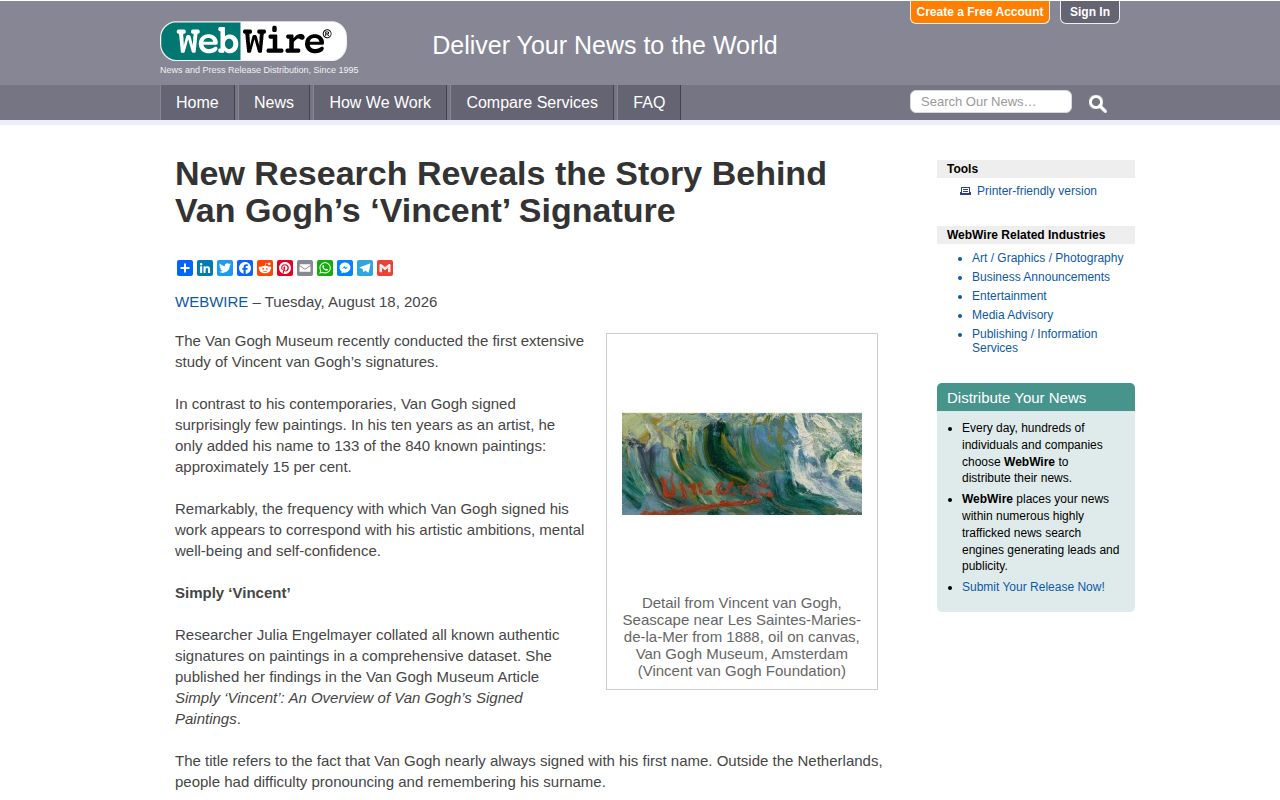Click the magnifying glass search icon

pyautogui.click(x=1098, y=103)
